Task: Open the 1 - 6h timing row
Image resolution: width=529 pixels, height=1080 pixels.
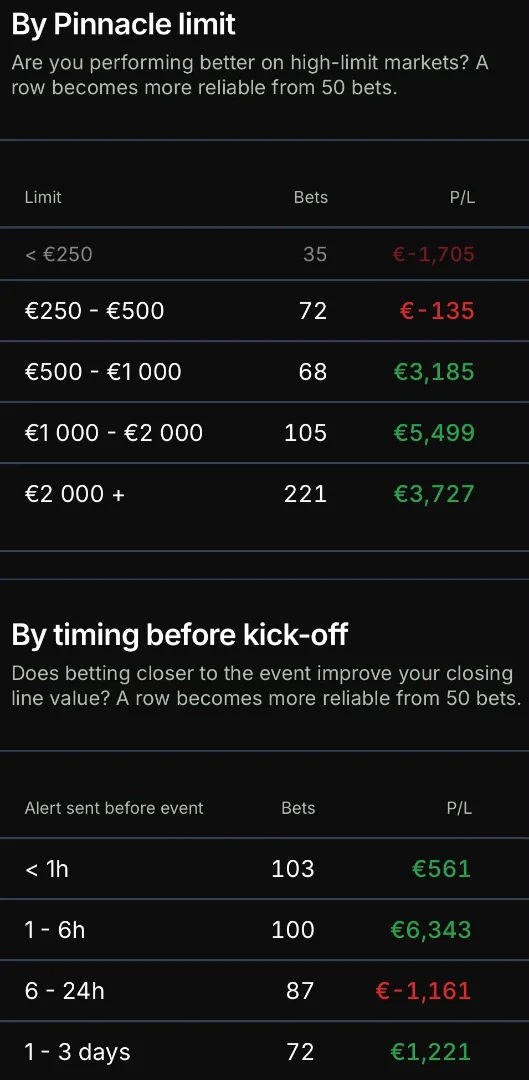Action: coord(264,930)
